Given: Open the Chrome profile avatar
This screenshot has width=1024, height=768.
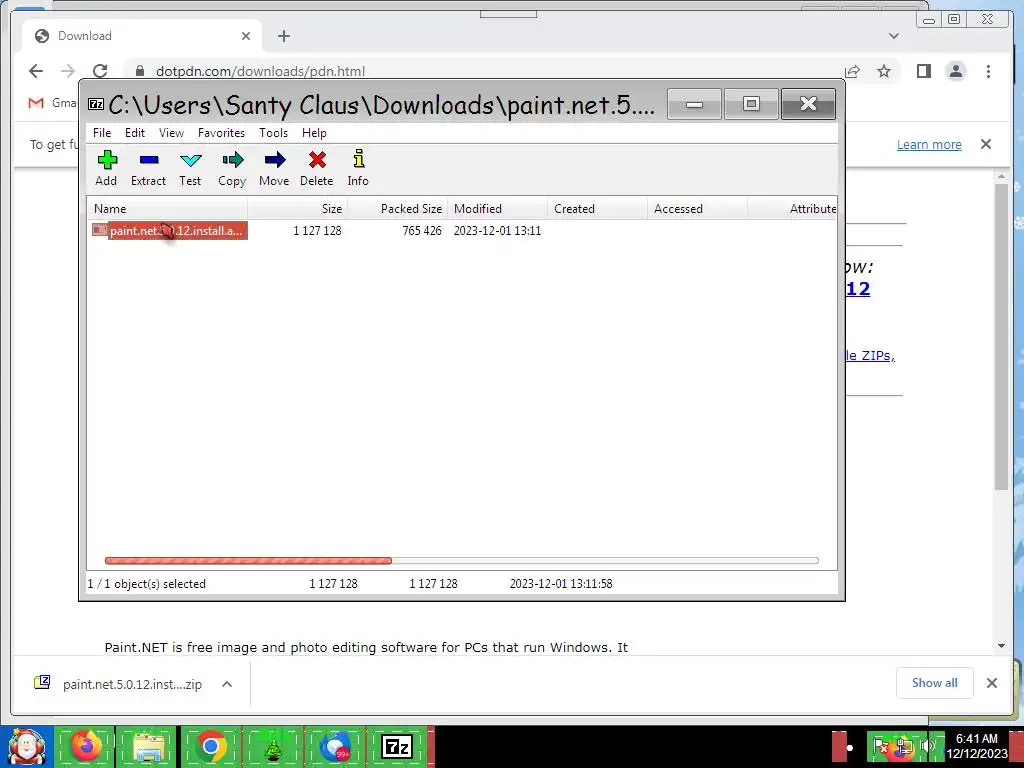Looking at the screenshot, I should click(x=955, y=71).
